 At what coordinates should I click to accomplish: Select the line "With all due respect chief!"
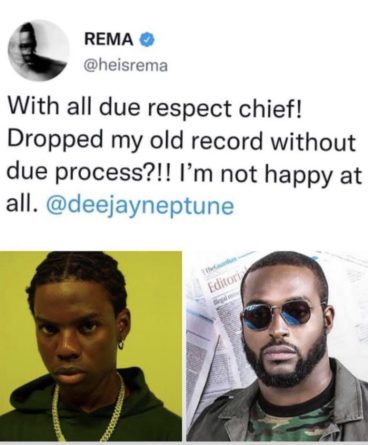tap(155, 108)
